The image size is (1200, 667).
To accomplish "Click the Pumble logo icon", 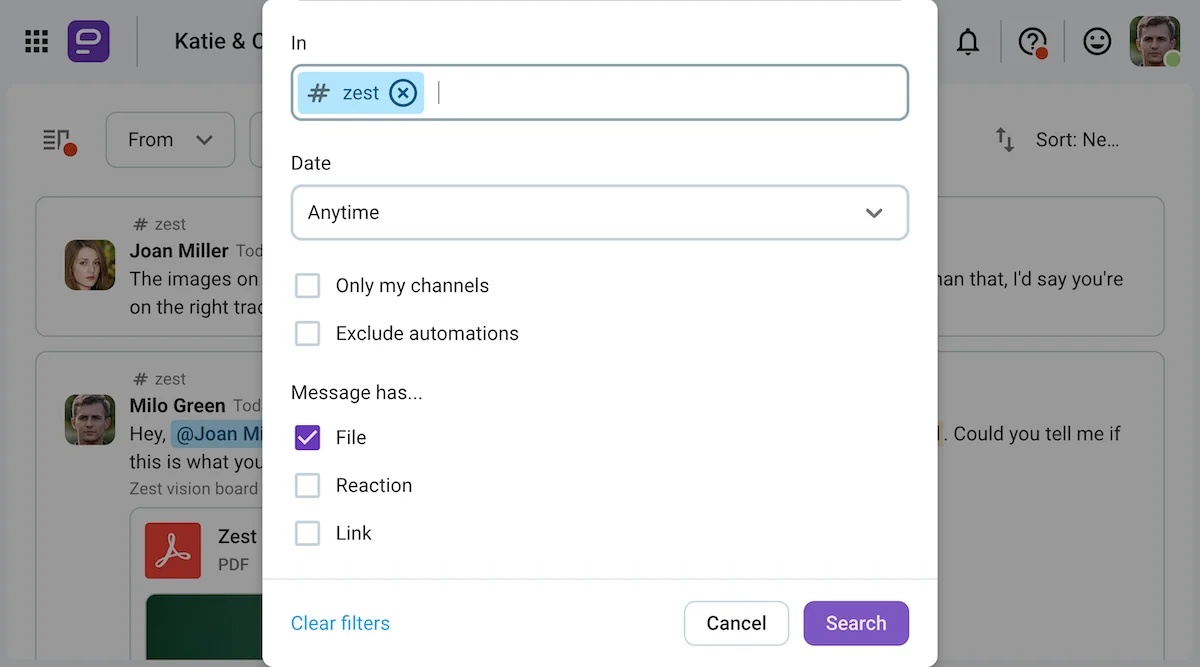I will click(88, 40).
